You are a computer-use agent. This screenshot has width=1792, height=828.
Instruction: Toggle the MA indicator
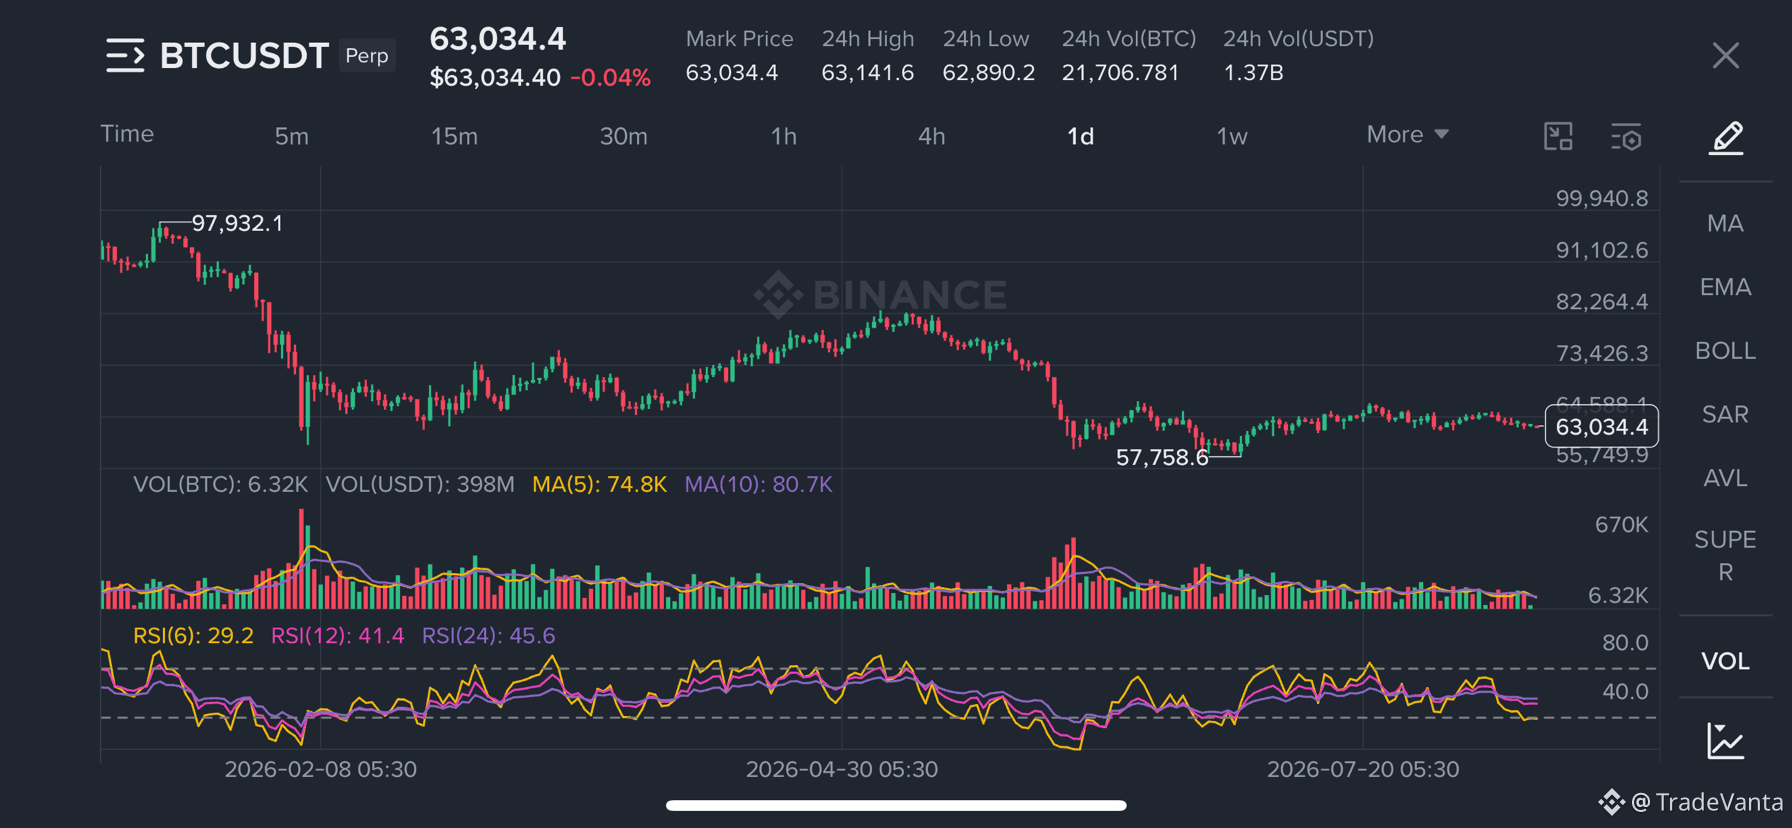coord(1725,223)
